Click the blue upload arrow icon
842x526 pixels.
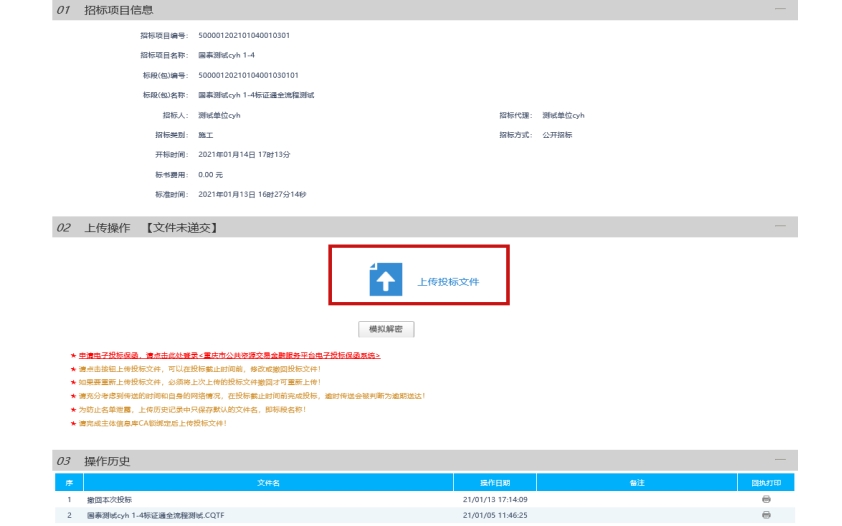click(x=385, y=279)
